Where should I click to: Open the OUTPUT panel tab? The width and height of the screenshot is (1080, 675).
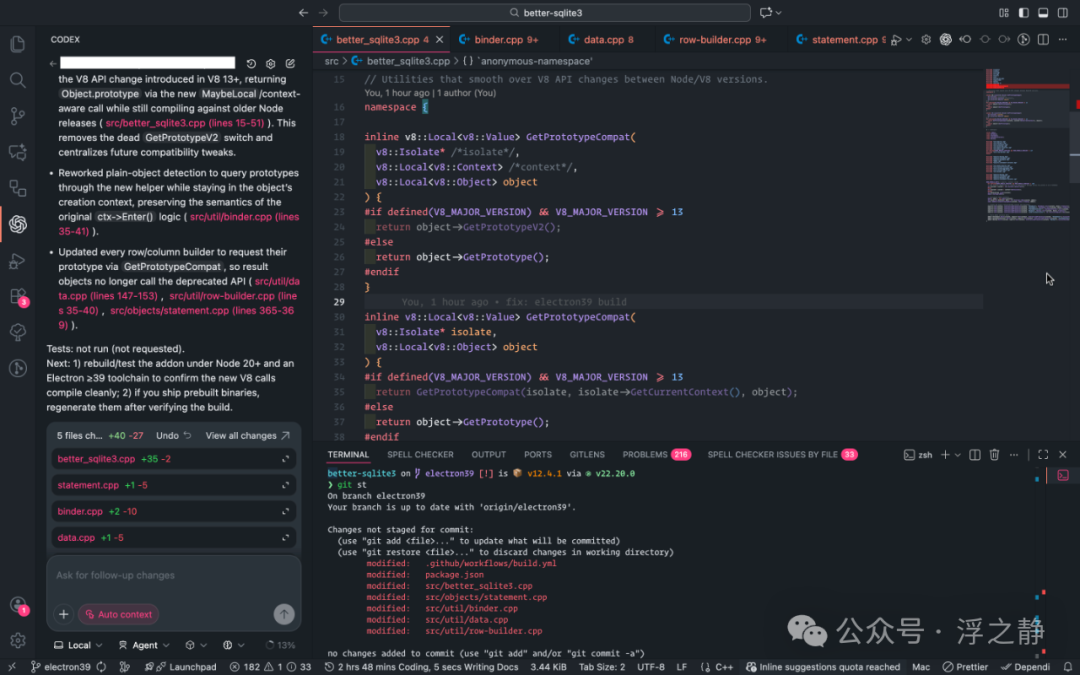tap(488, 455)
